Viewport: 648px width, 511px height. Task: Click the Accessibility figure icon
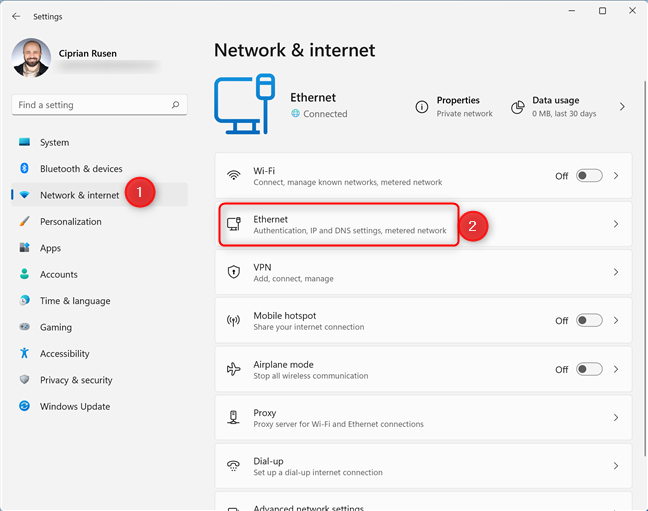pos(24,353)
